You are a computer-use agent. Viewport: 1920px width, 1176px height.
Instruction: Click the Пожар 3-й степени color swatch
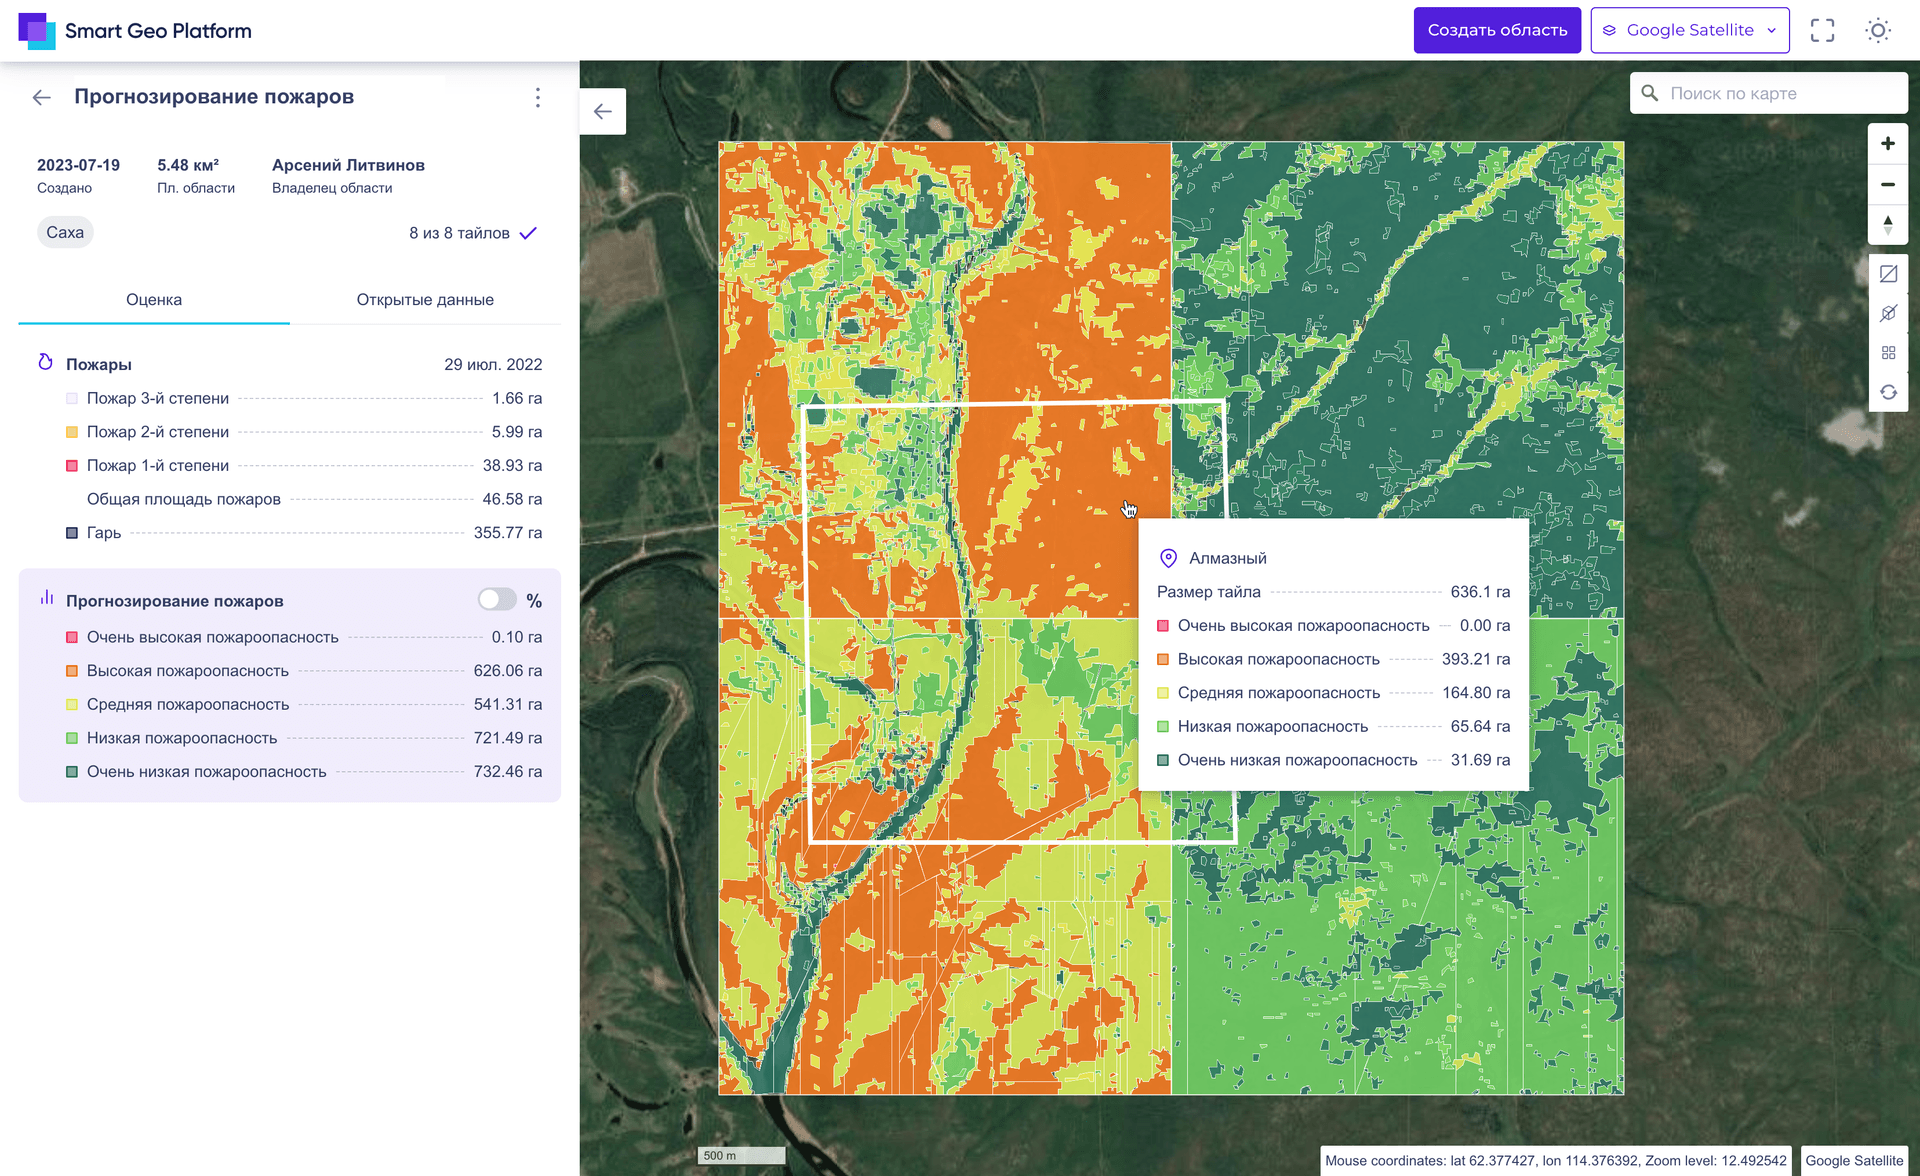point(72,398)
